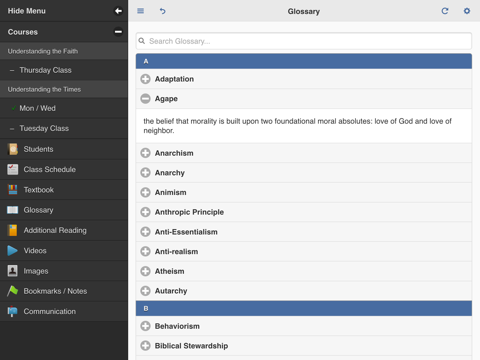
Task: Click the B section header bar
Action: [304, 308]
